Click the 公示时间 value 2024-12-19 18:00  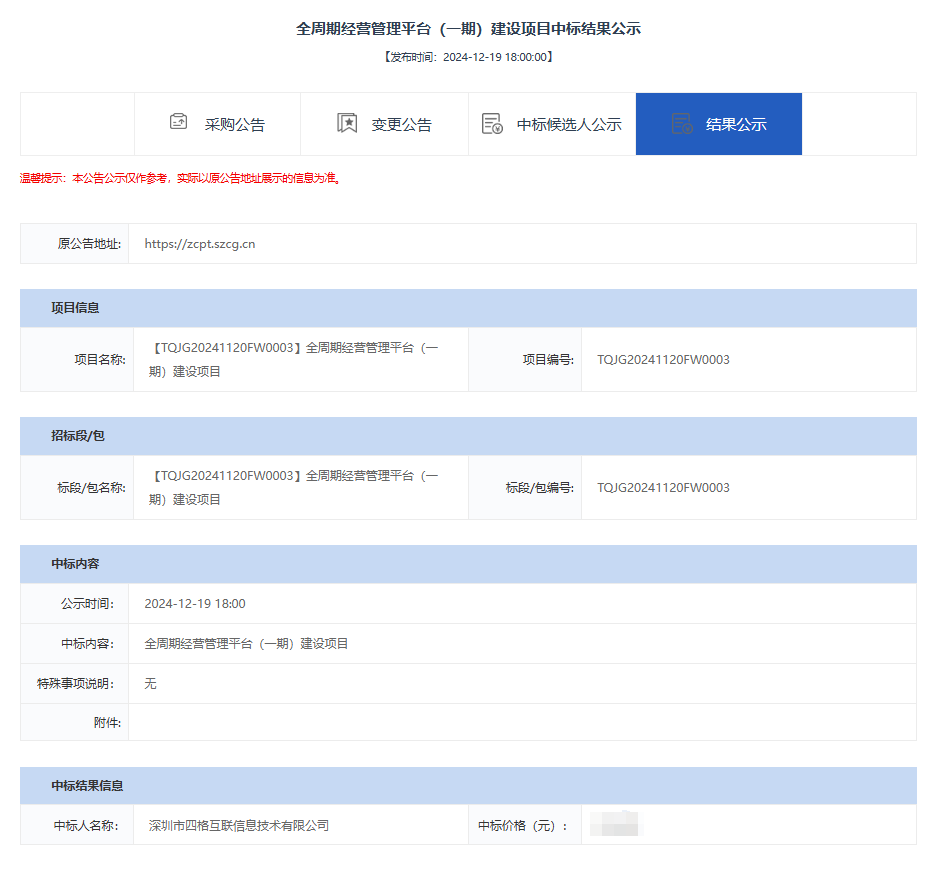pos(195,604)
